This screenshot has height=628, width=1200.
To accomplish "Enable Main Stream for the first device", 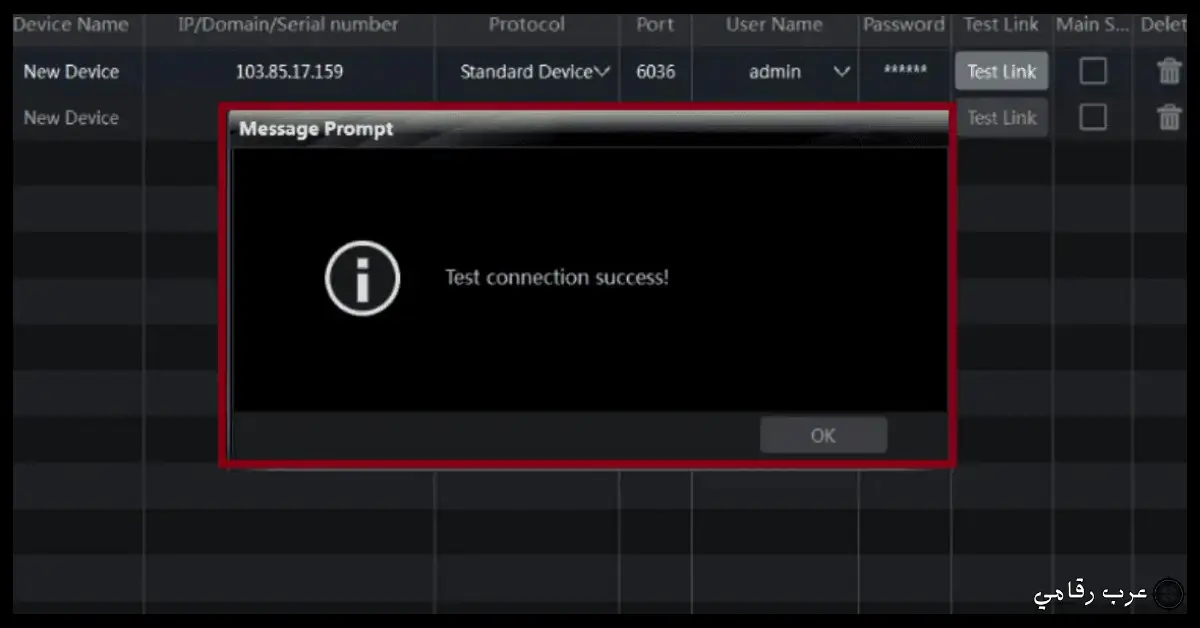I will [x=1093, y=71].
